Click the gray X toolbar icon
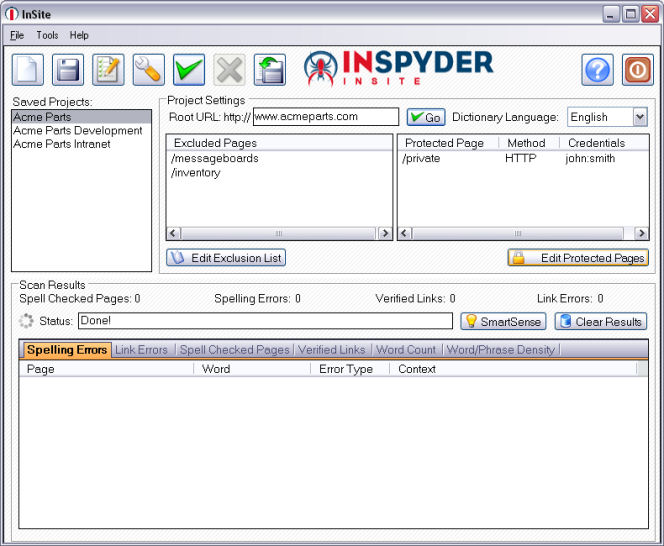Image resolution: width=664 pixels, height=546 pixels. pyautogui.click(x=229, y=70)
